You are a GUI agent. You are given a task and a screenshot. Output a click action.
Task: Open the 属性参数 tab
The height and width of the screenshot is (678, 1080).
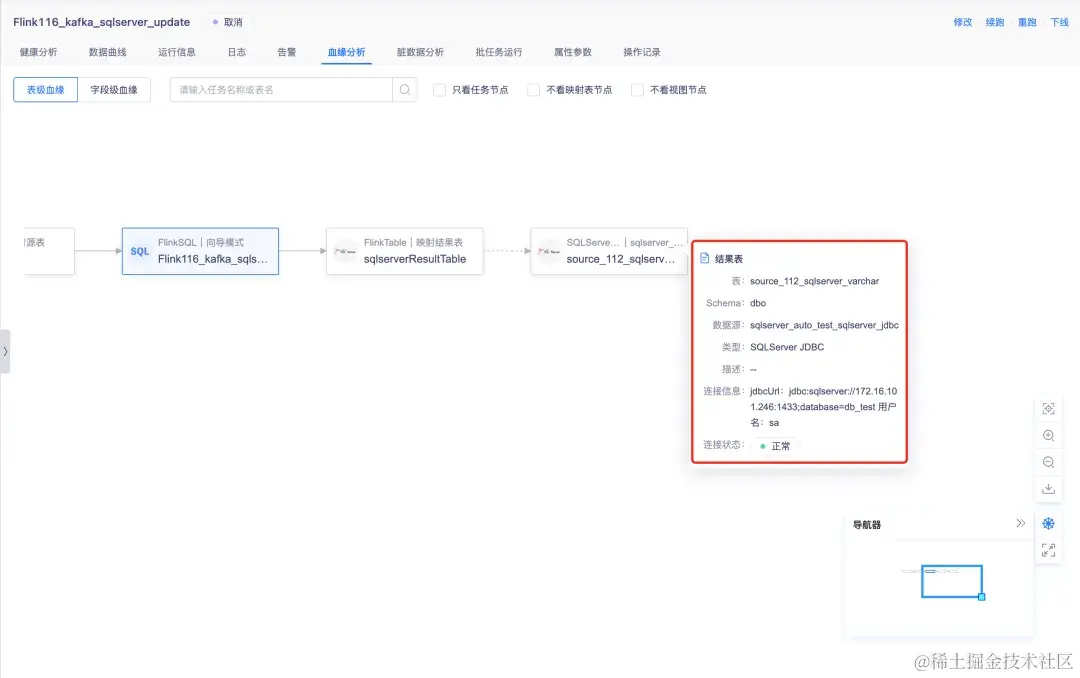pyautogui.click(x=572, y=52)
